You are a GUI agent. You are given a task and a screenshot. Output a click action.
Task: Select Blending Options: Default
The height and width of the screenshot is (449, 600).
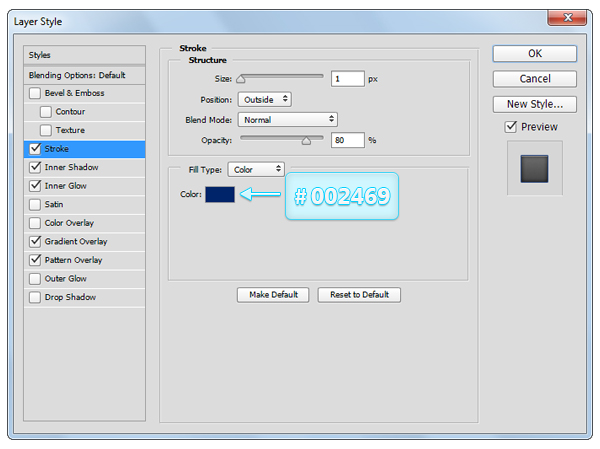(x=84, y=75)
